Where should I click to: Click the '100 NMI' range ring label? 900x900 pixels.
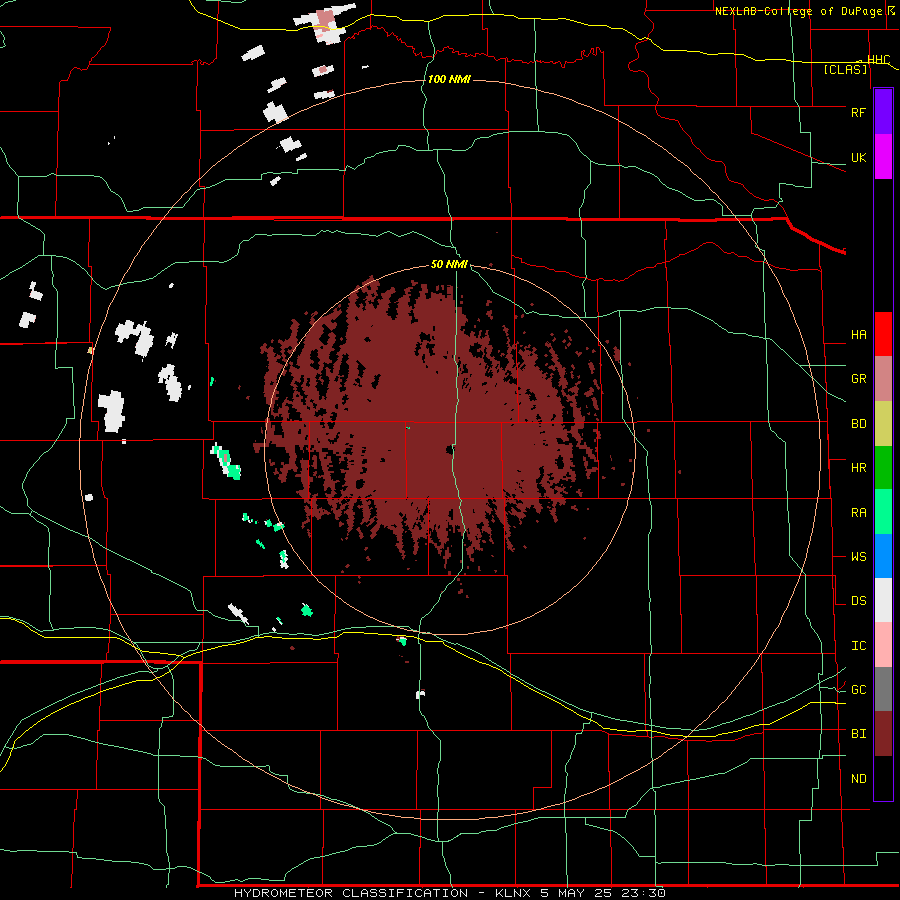449,79
